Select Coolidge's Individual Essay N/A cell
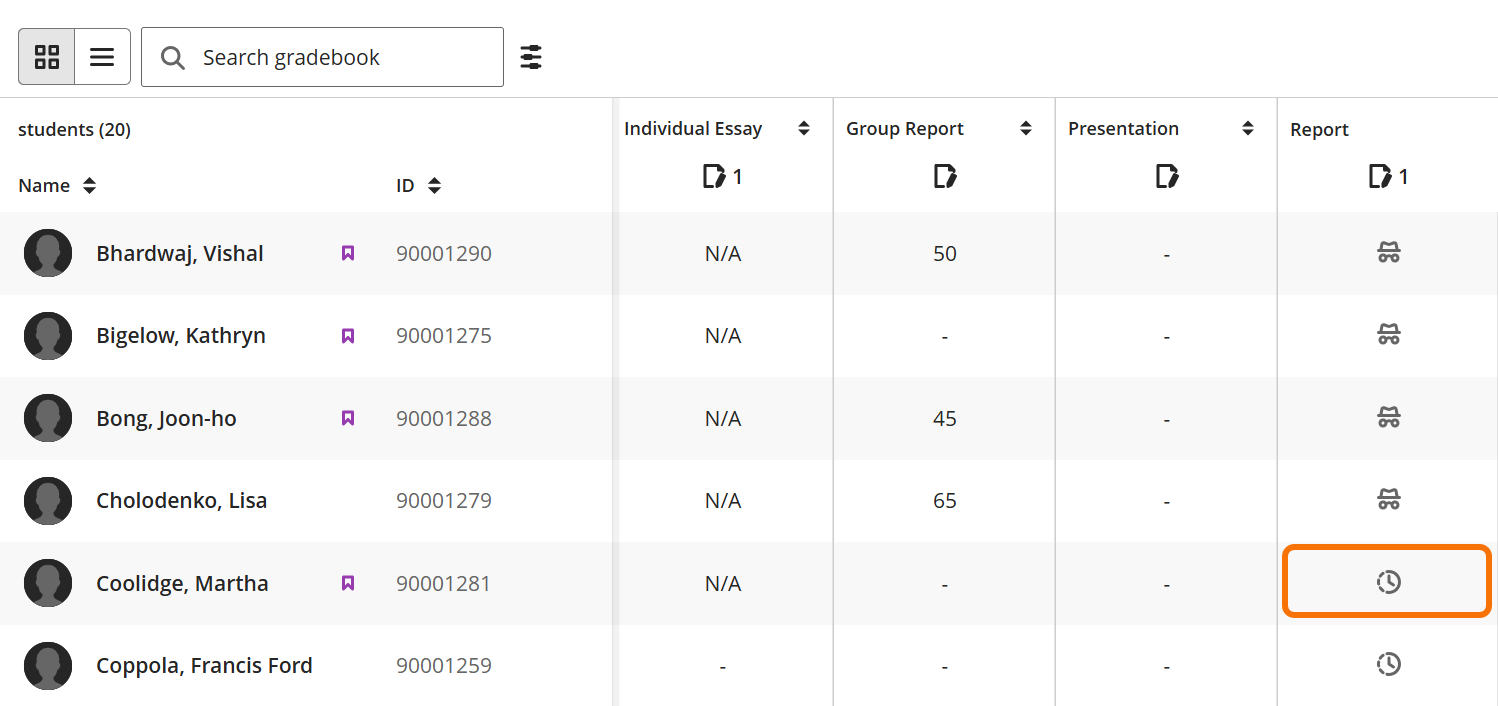The width and height of the screenshot is (1498, 706). [722, 584]
